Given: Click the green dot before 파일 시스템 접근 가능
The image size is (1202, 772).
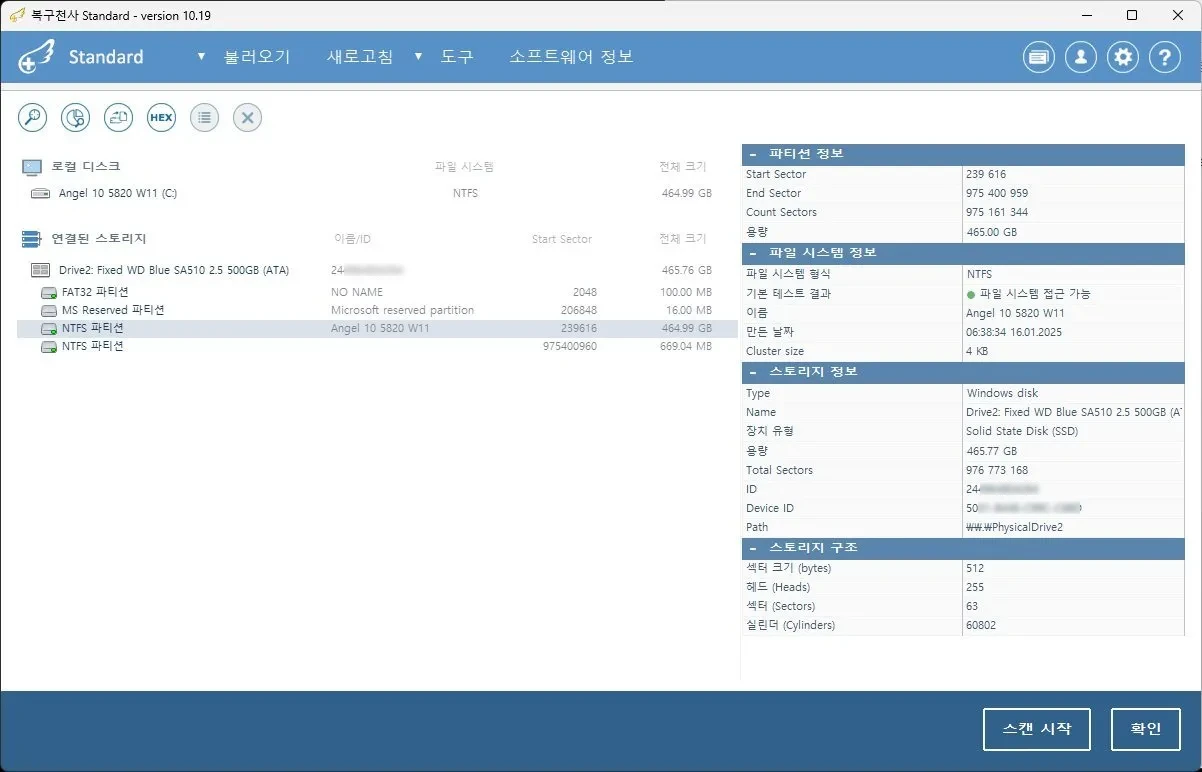Looking at the screenshot, I should click(971, 294).
